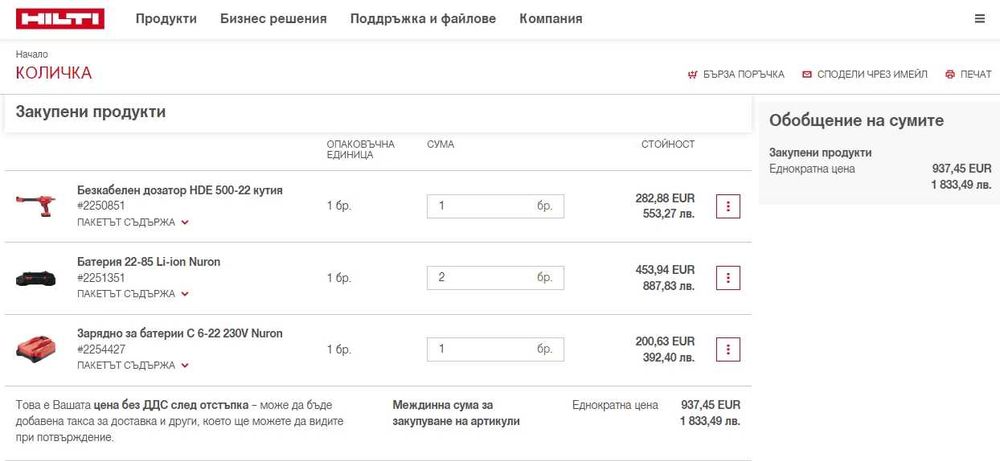This screenshot has width=1000, height=461.
Task: Open options menu for Батерия 22-85 row
Action: 728,278
